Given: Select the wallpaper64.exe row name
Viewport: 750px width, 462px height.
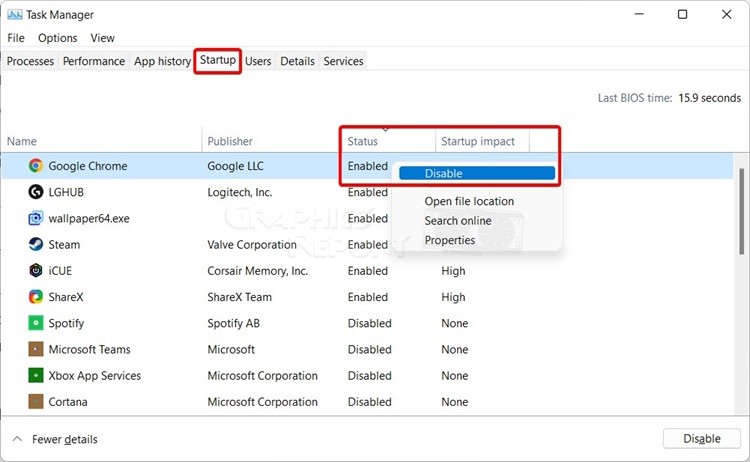Looking at the screenshot, I should click(x=89, y=219).
